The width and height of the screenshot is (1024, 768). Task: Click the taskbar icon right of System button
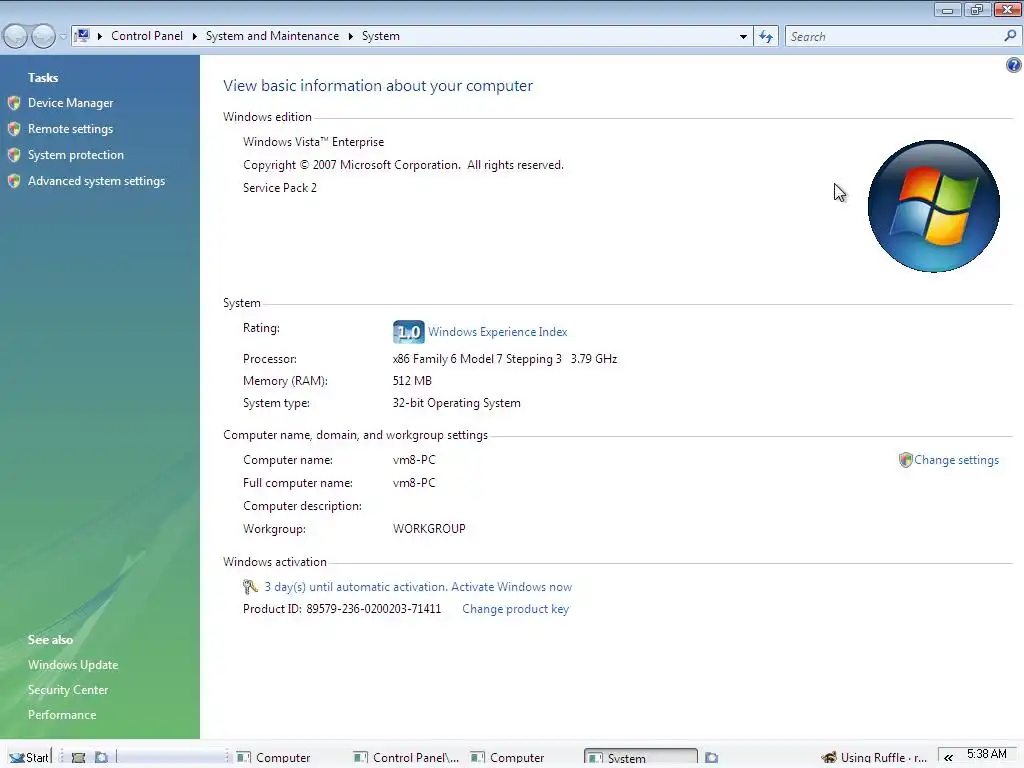712,758
